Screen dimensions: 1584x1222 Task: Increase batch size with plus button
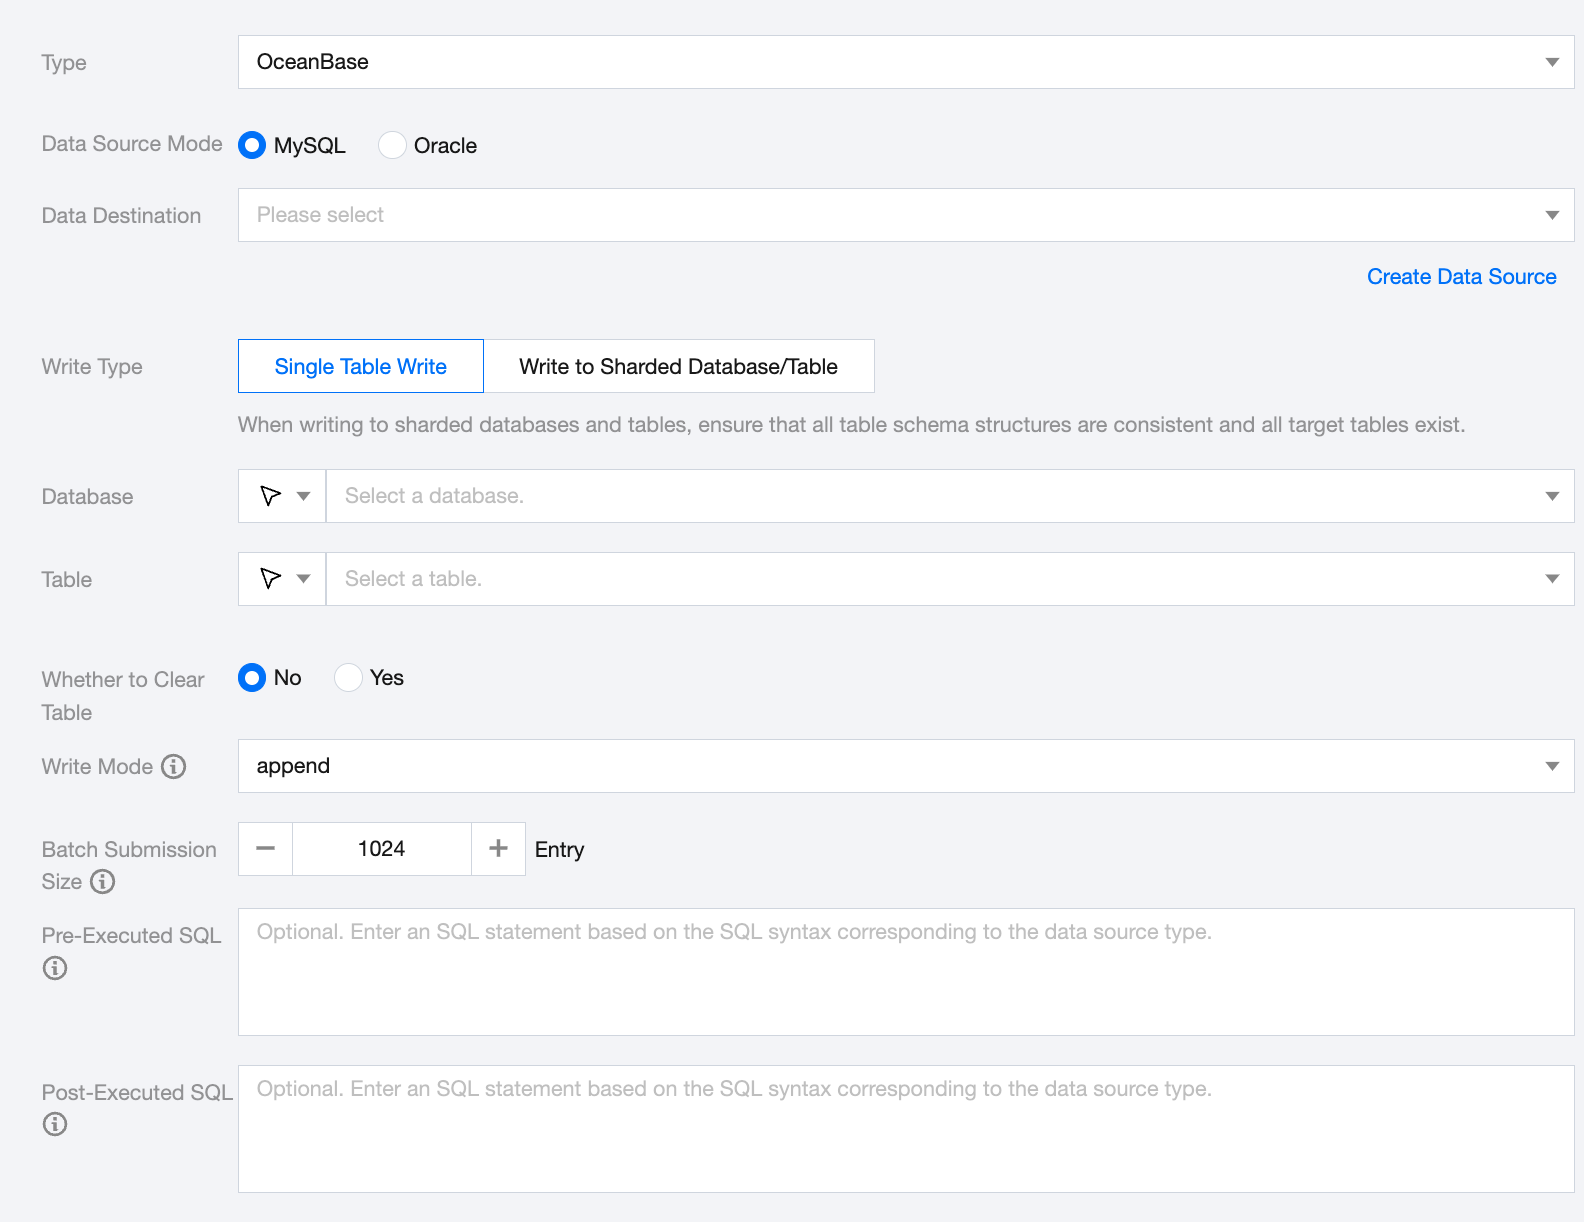[x=498, y=849]
